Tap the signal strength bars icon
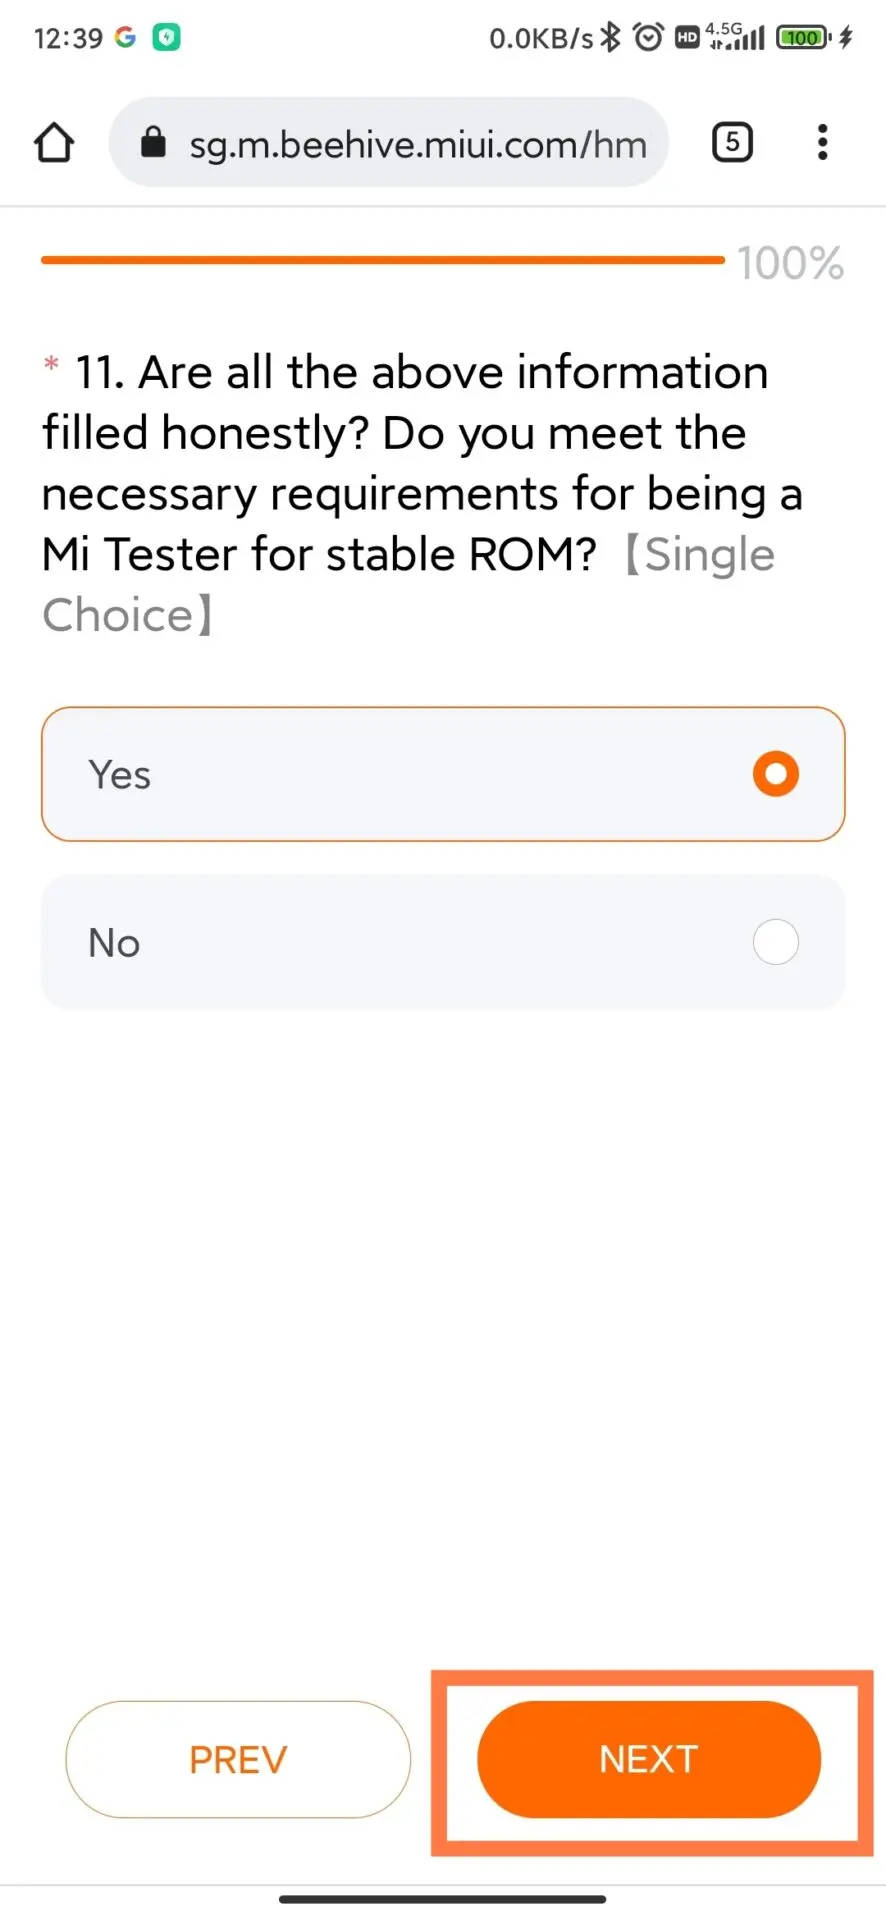The height and width of the screenshot is (1920, 886). coord(748,38)
